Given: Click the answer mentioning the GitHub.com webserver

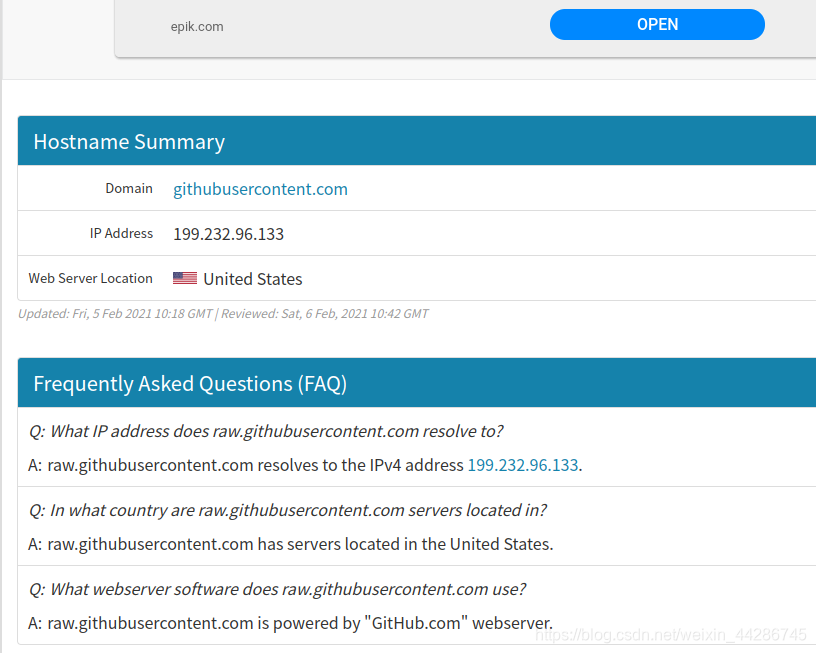Looking at the screenshot, I should tap(290, 623).
